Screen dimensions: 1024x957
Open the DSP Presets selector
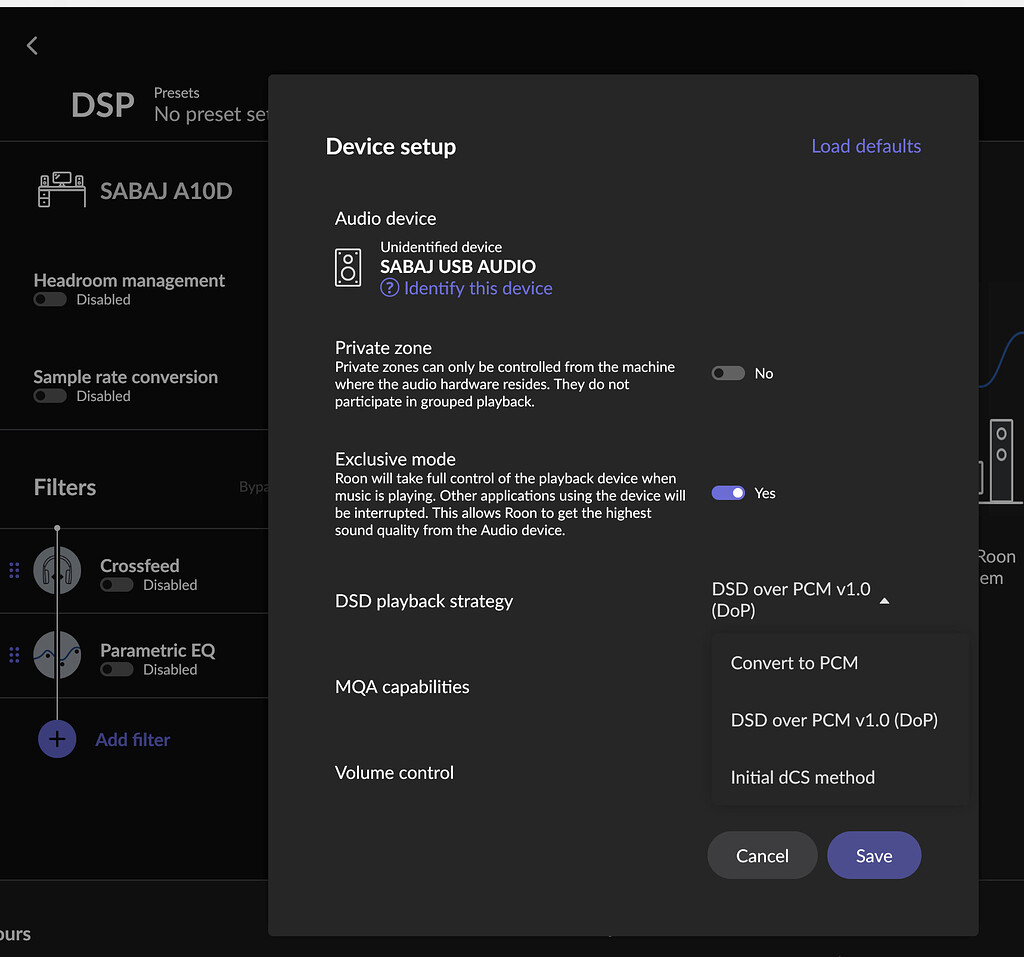(211, 105)
